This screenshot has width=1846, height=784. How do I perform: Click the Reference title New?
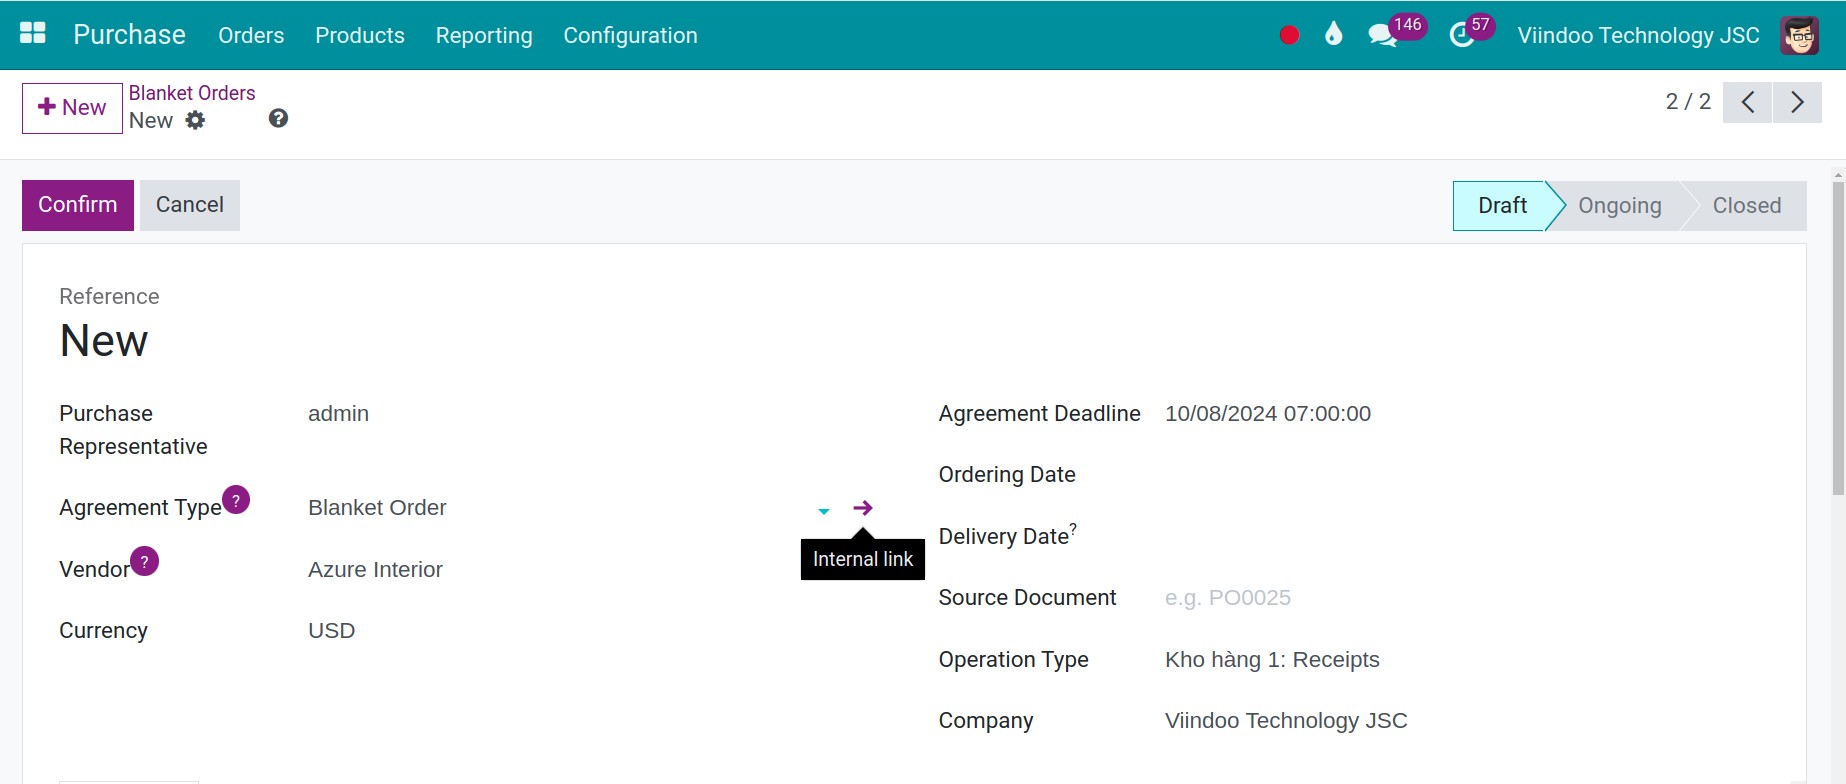104,341
